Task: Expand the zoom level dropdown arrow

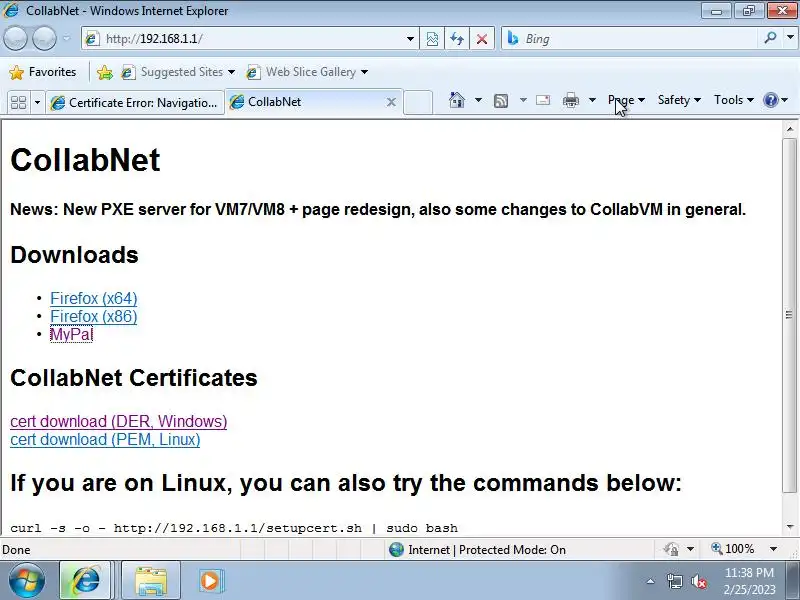Action: (773, 549)
